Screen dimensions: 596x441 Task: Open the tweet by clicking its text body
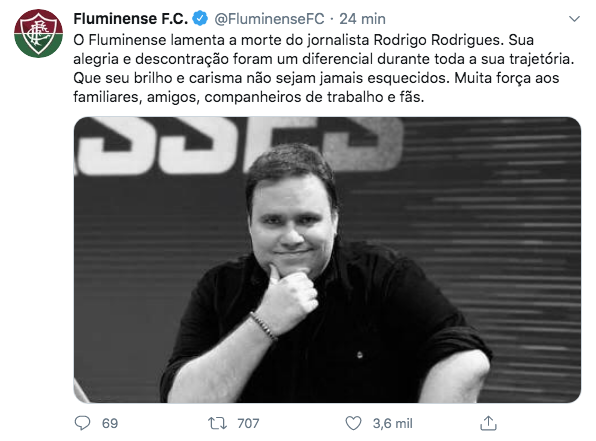pyautogui.click(x=323, y=68)
